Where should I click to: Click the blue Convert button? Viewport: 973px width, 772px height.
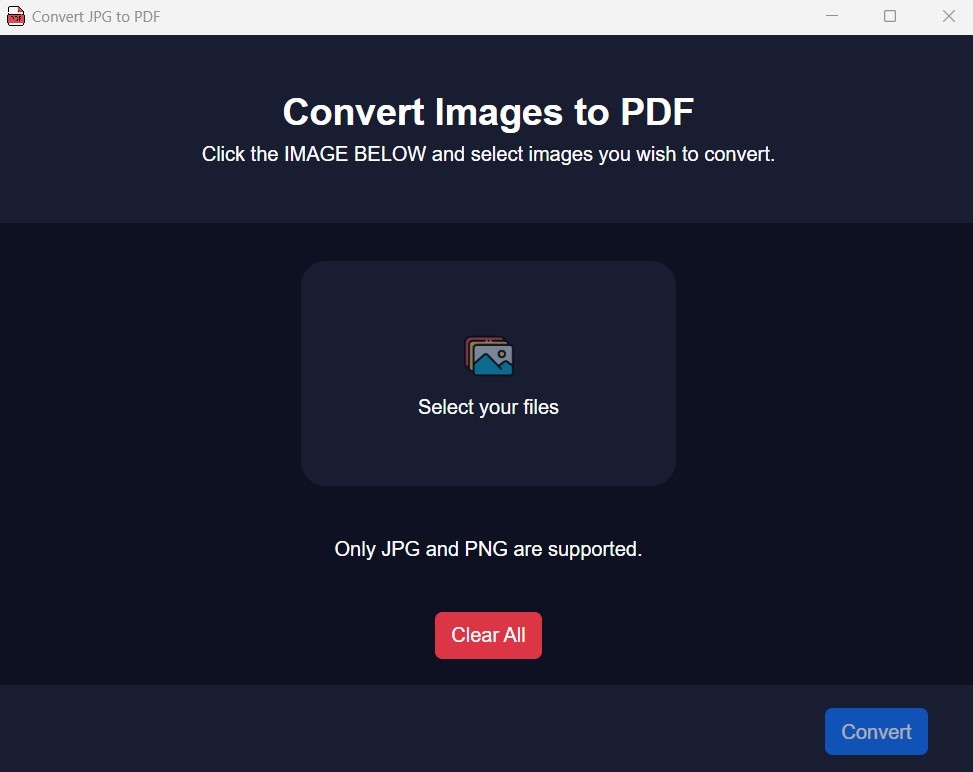pos(876,732)
